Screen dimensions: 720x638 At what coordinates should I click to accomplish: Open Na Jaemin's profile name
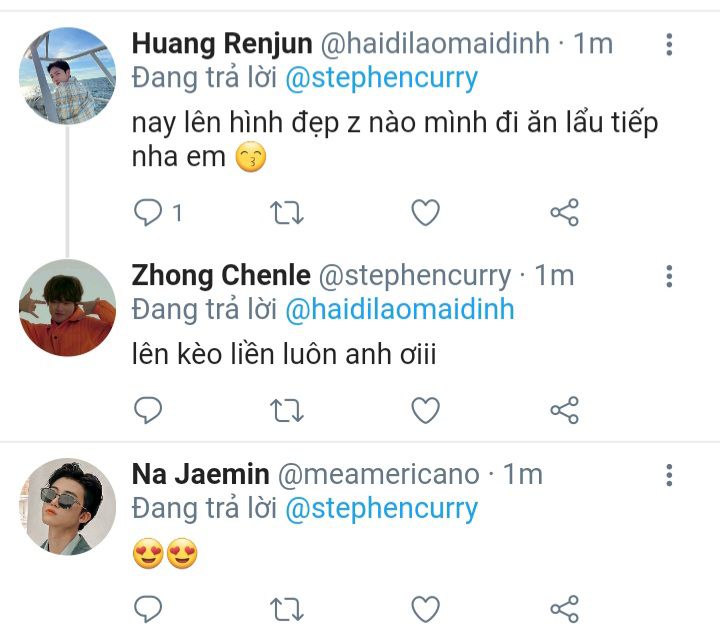(x=200, y=474)
